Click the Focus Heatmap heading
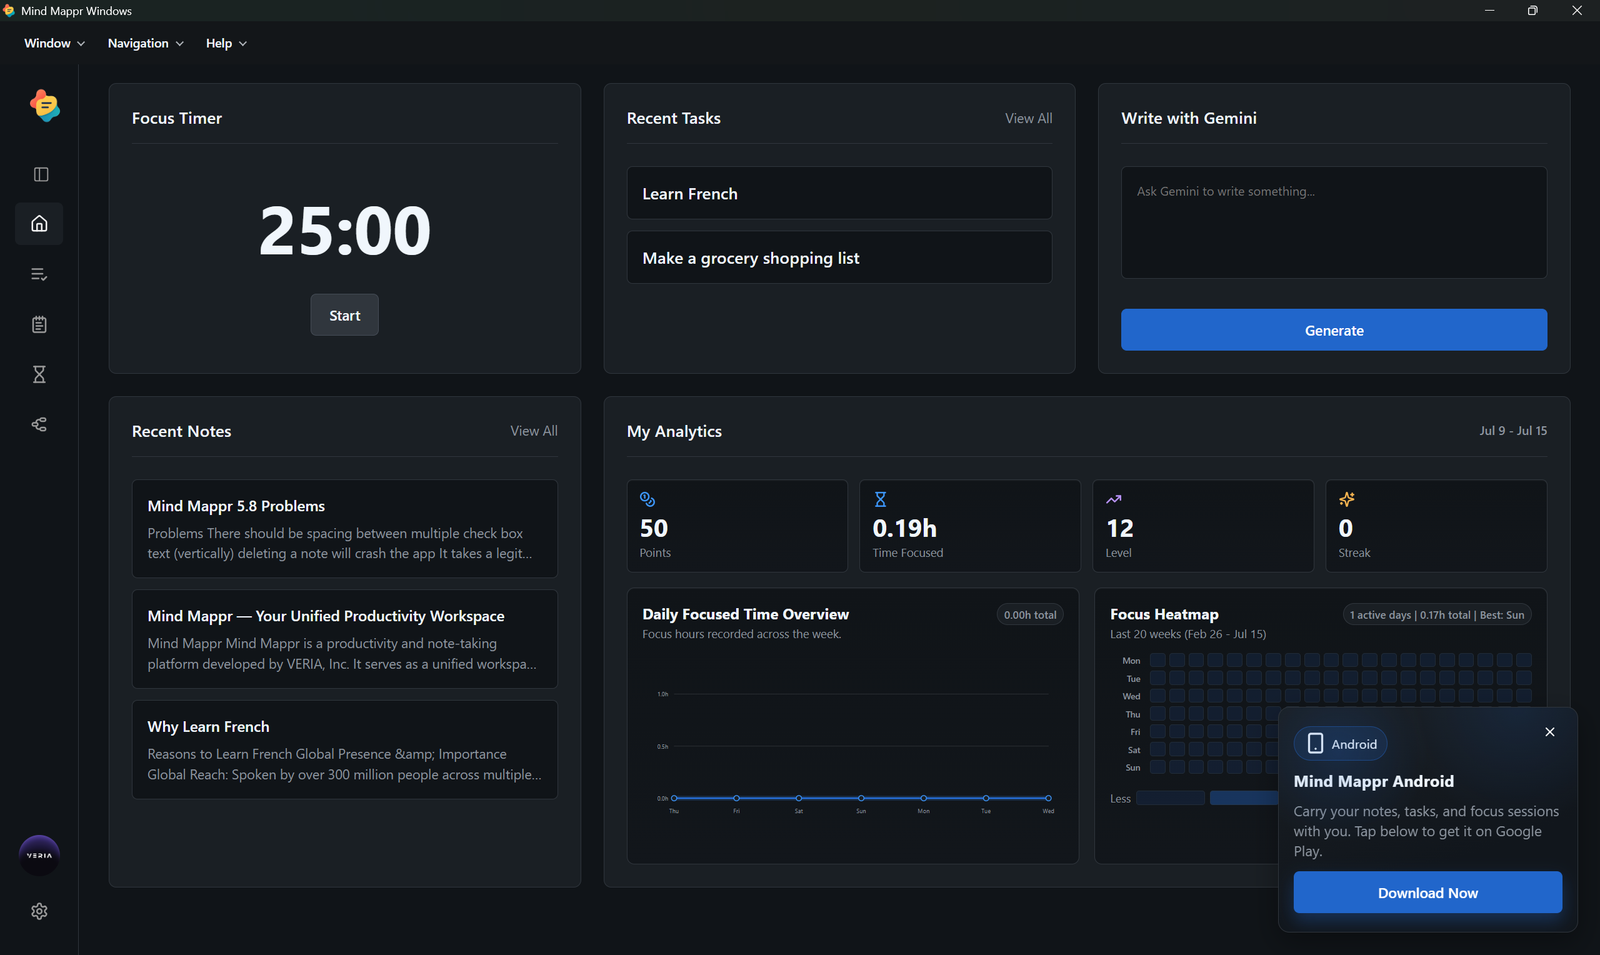The height and width of the screenshot is (955, 1600). (1164, 614)
